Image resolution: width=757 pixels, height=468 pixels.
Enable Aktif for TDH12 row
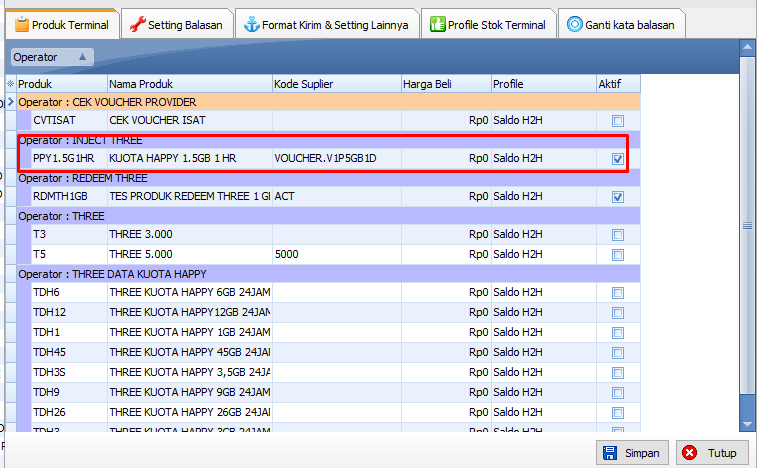click(617, 313)
